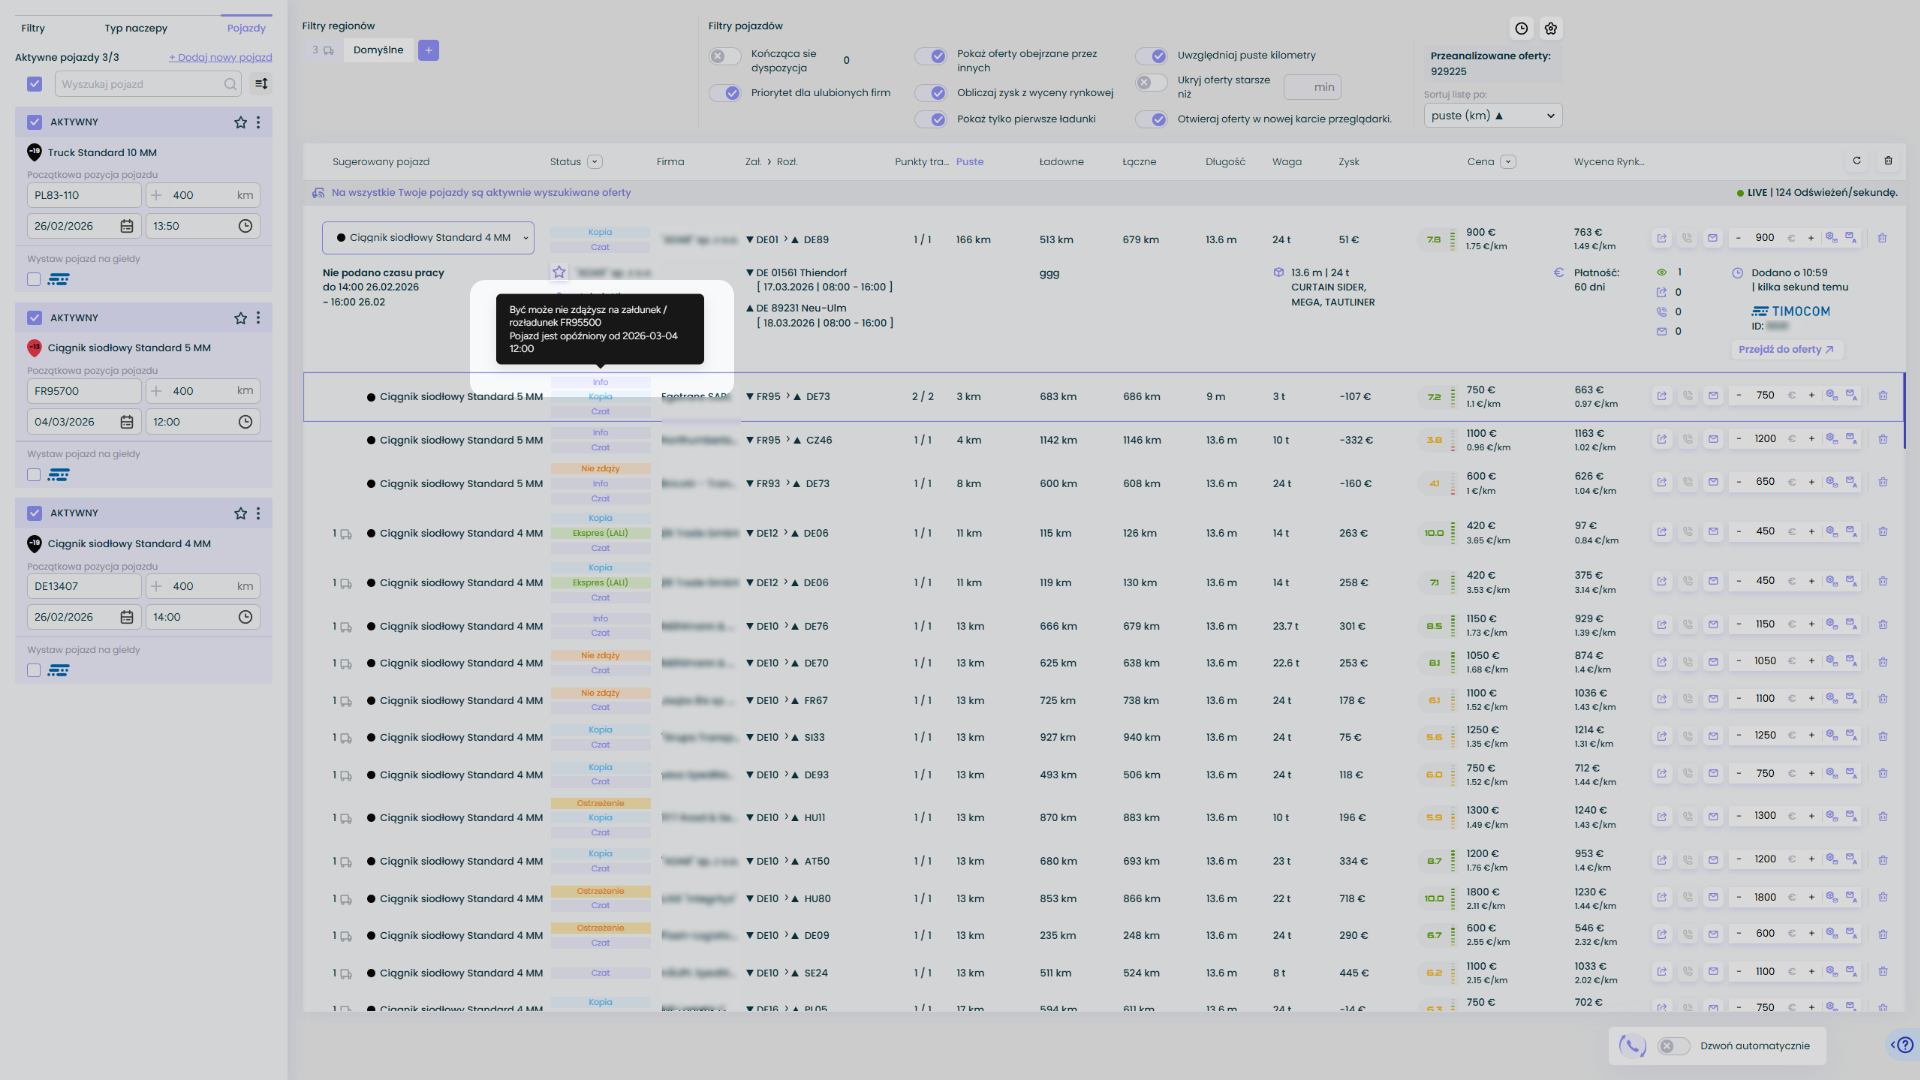
Task: Toggle the Priorytet dla ulubionych firm switch
Action: coord(725,93)
